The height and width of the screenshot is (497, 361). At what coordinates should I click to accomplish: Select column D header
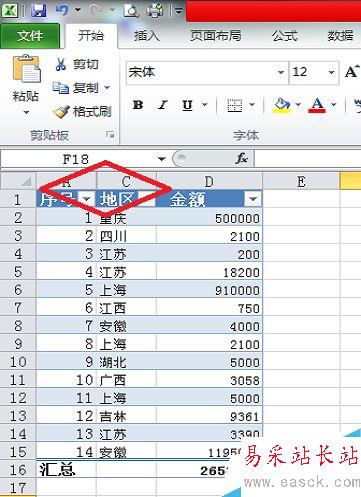[209, 181]
